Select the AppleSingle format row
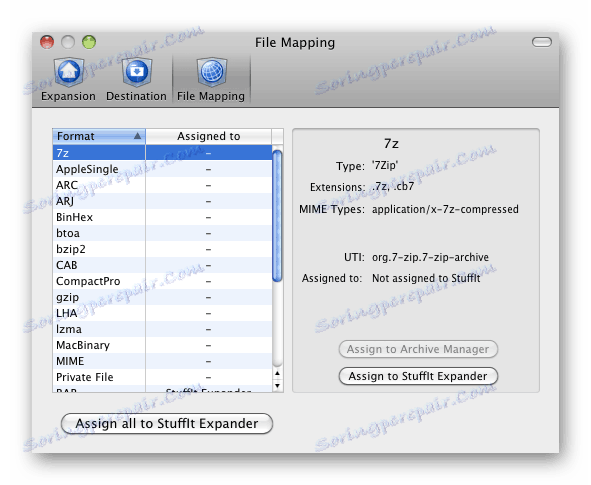Viewport: 591px width, 485px height. click(x=162, y=169)
